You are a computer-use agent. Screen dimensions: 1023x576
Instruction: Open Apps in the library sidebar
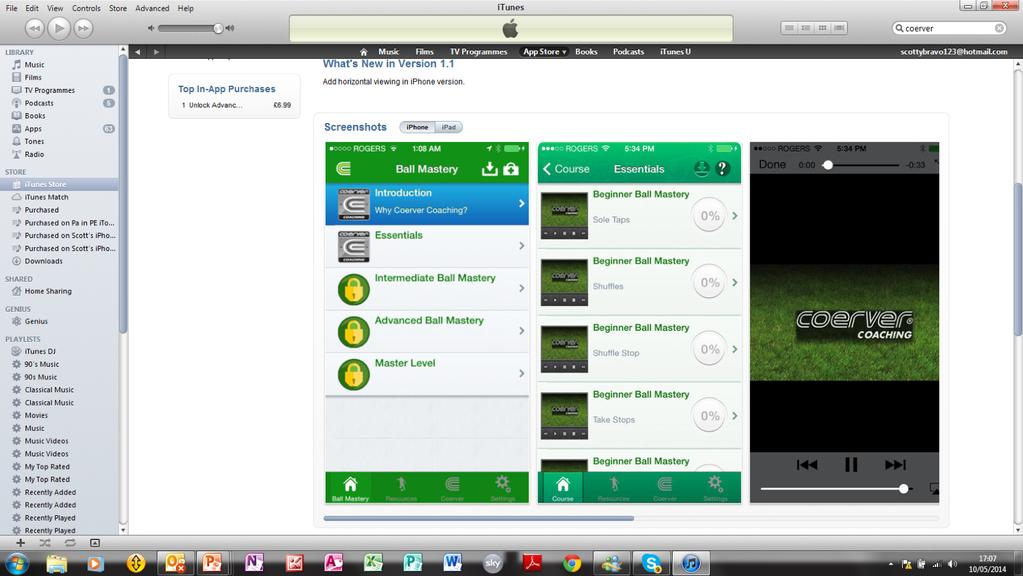(x=33, y=129)
